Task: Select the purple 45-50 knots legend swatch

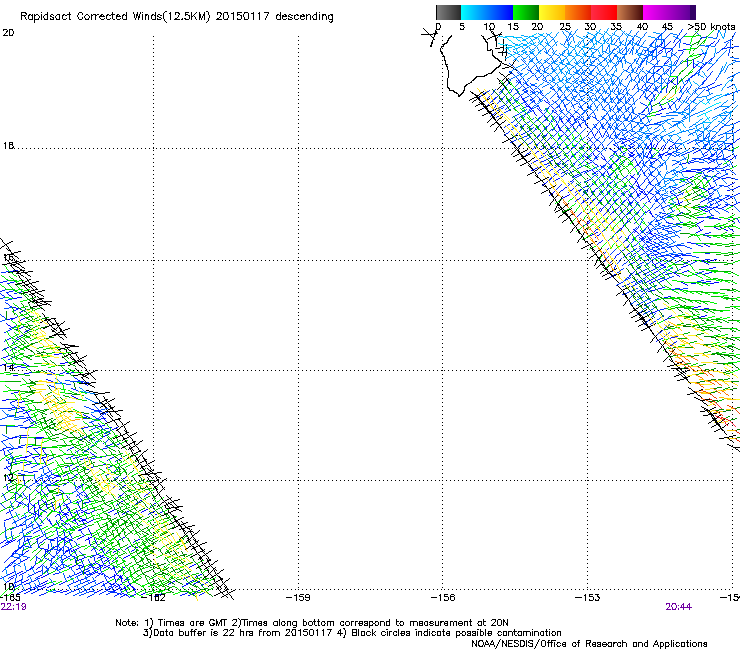Action: coord(682,12)
